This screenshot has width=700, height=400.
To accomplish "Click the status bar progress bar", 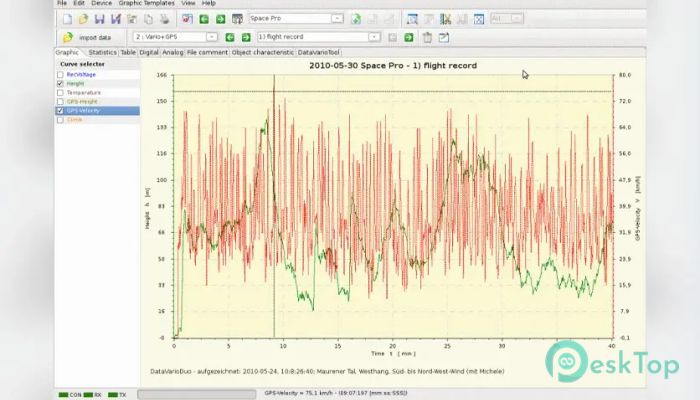I will tap(196, 394).
